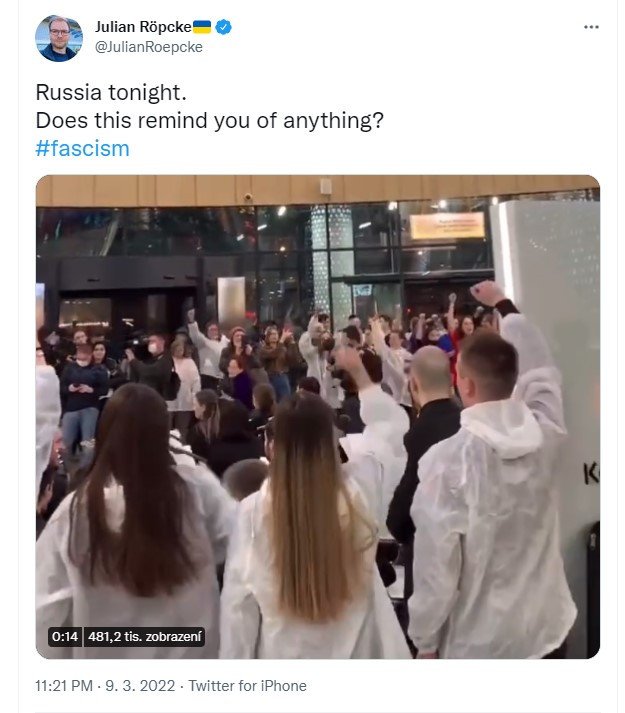Click the Ukrainian flag emoji beside the name

(x=202, y=27)
